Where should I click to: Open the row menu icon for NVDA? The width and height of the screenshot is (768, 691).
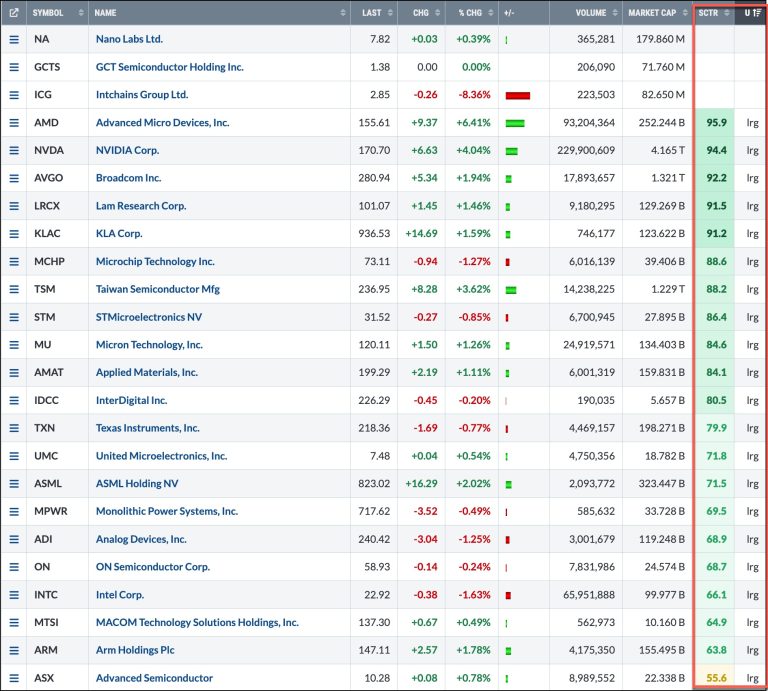pyautogui.click(x=14, y=151)
